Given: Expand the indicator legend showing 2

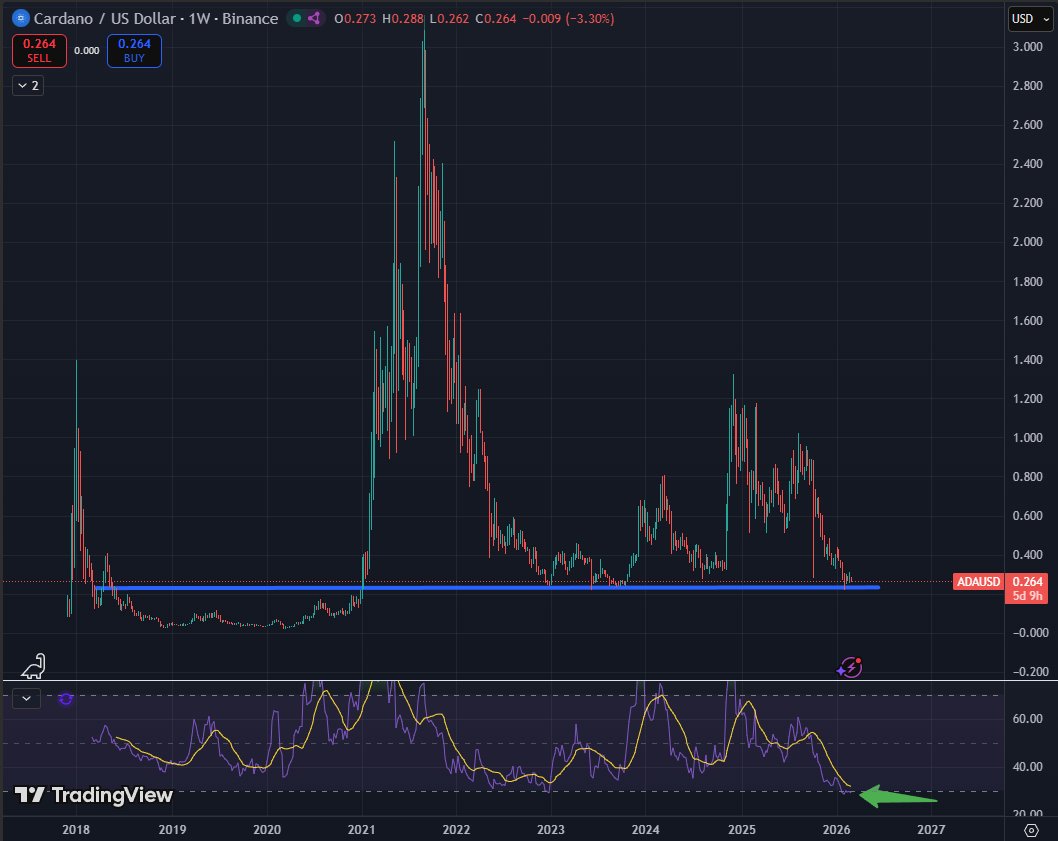Looking at the screenshot, I should 28,86.
